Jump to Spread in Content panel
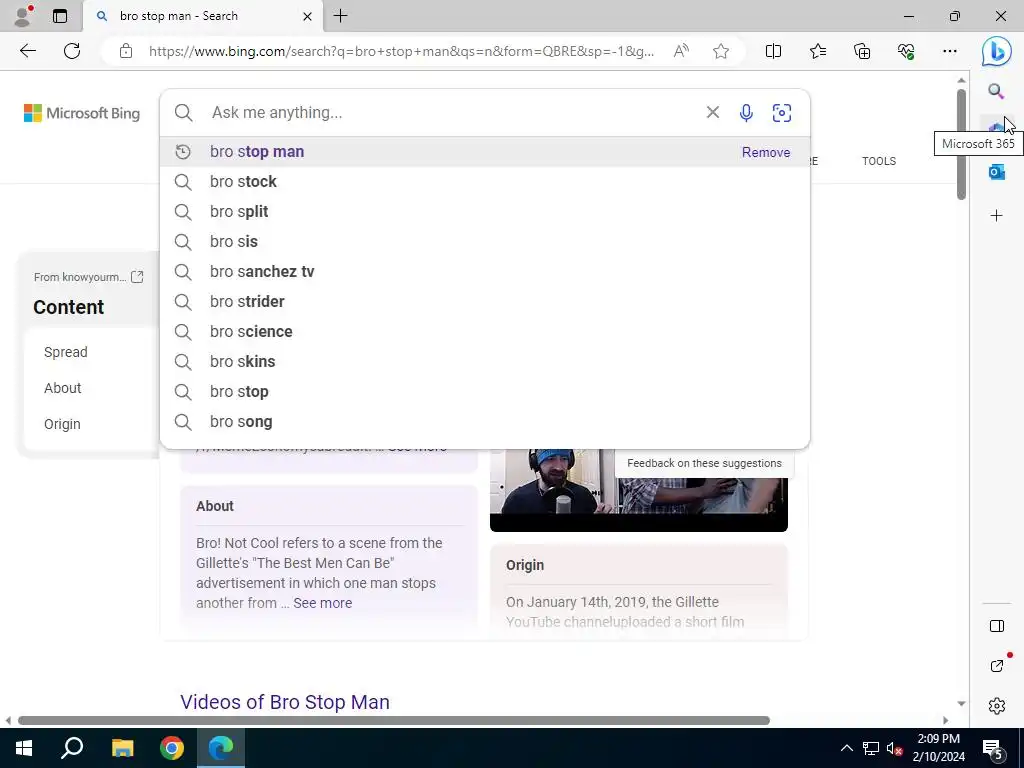 pyautogui.click(x=65, y=352)
